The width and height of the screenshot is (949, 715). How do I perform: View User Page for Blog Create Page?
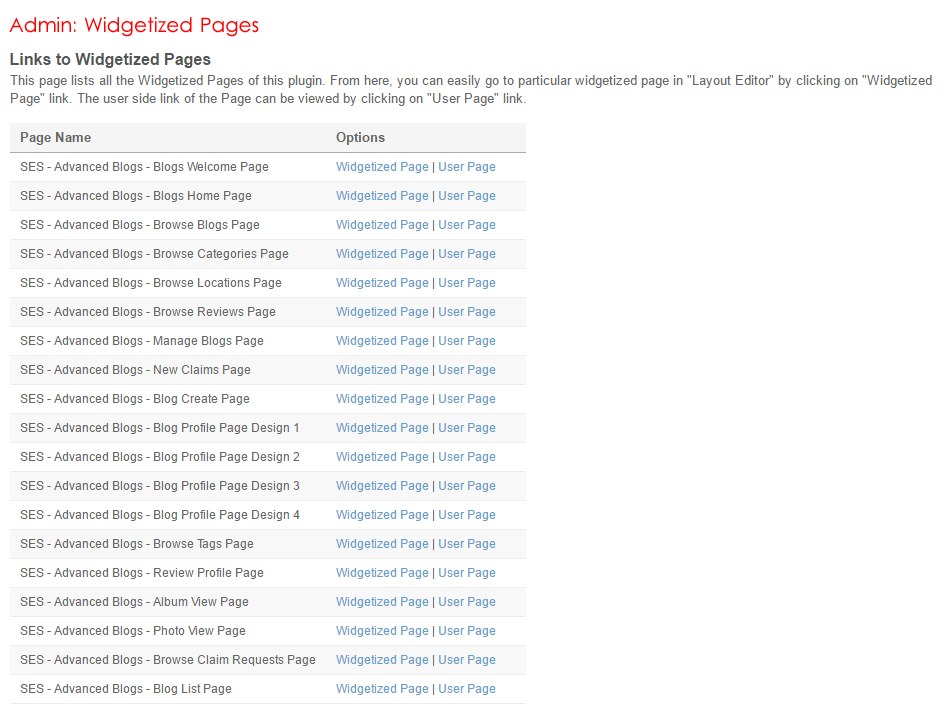[x=466, y=399]
